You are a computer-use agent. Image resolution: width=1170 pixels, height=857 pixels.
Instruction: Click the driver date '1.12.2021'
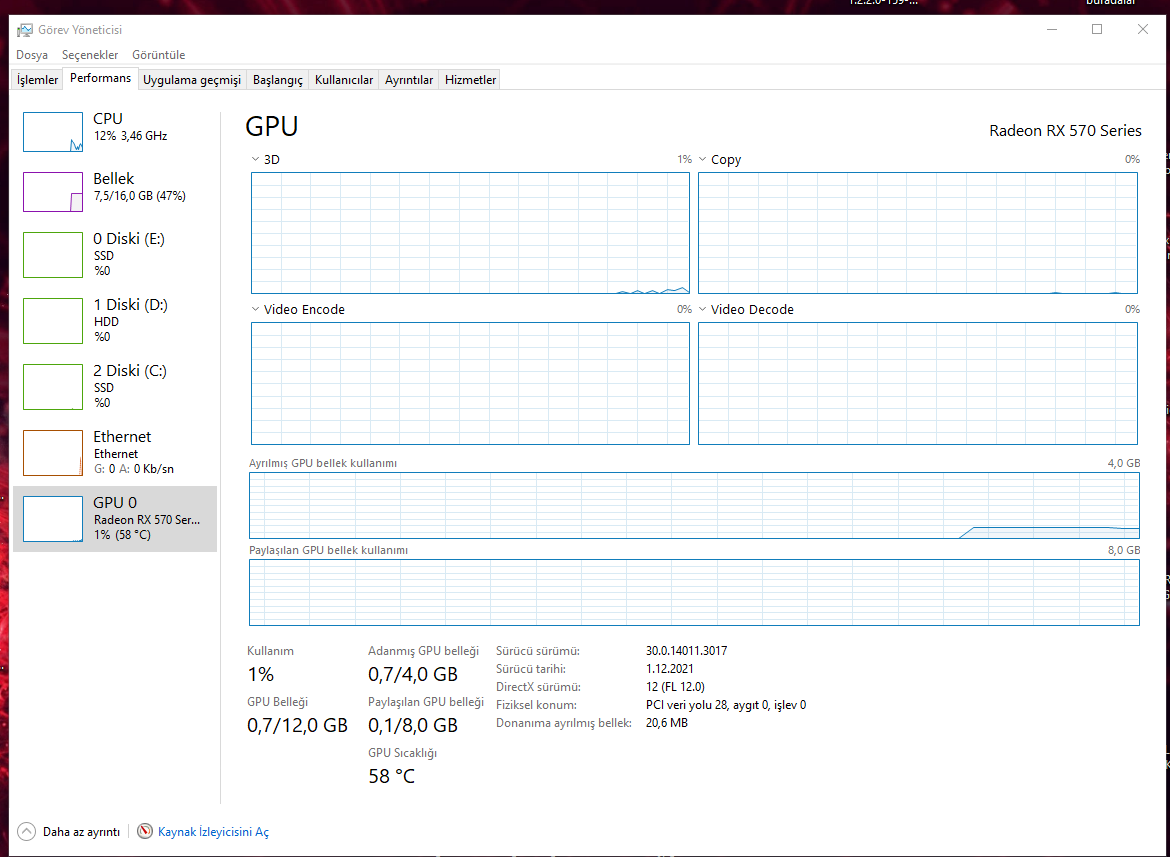point(669,668)
